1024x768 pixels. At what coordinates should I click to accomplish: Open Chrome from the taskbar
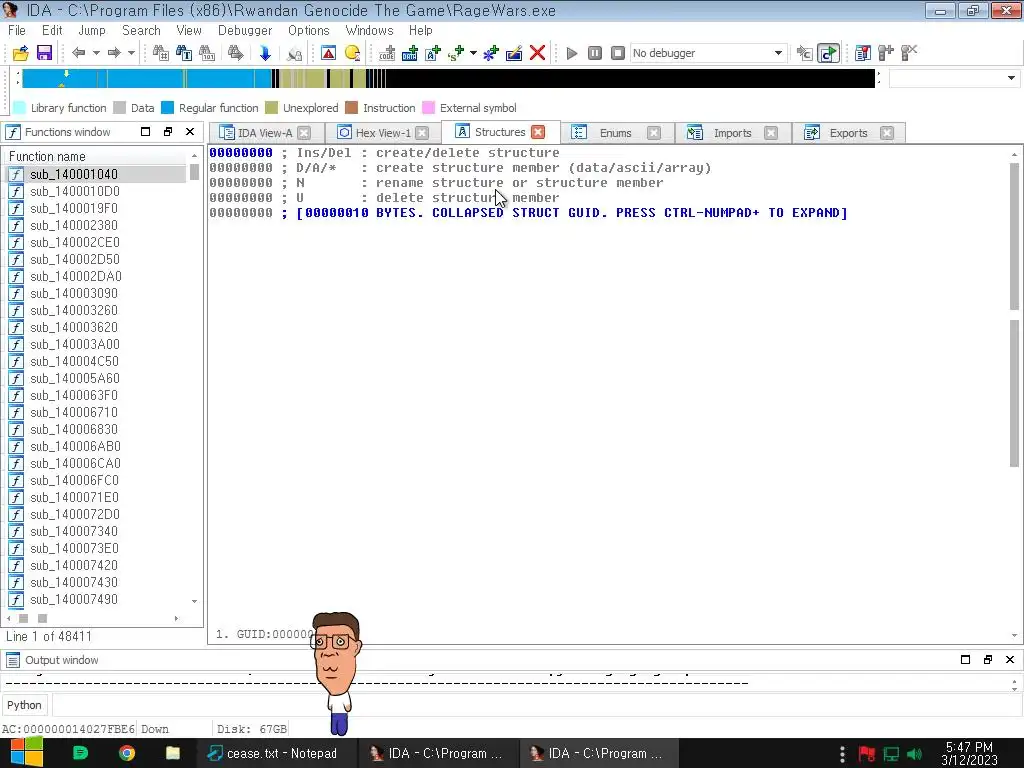[127, 753]
